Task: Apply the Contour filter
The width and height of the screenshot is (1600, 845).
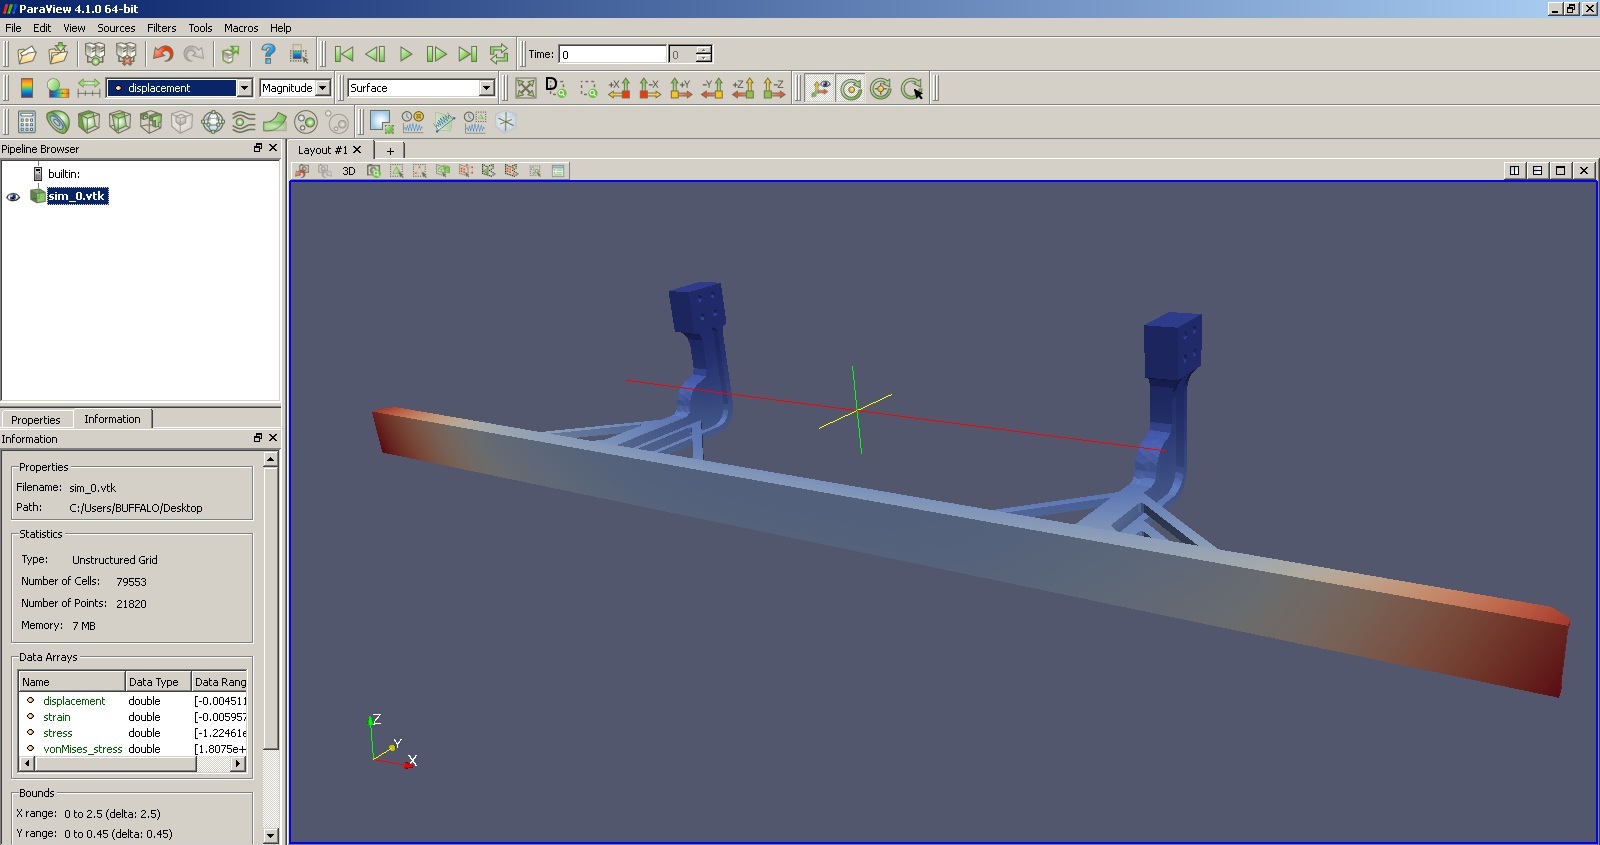Action: click(x=58, y=122)
